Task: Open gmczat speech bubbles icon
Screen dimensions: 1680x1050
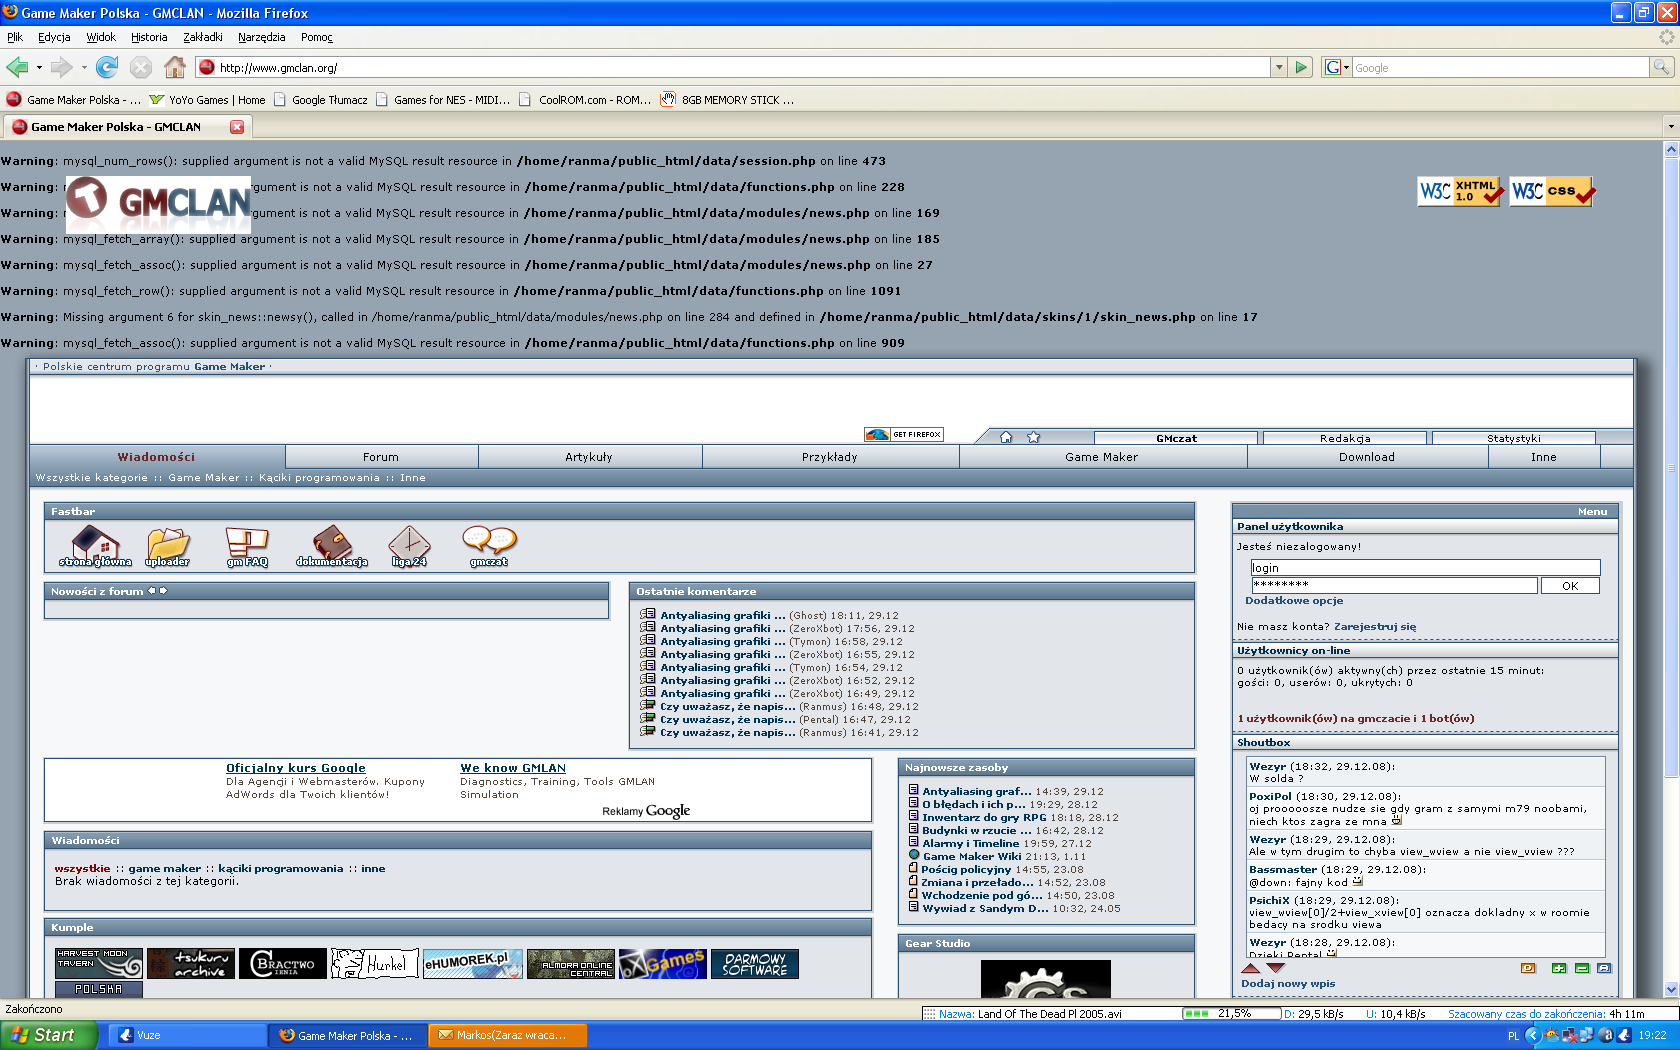Action: pyautogui.click(x=489, y=545)
